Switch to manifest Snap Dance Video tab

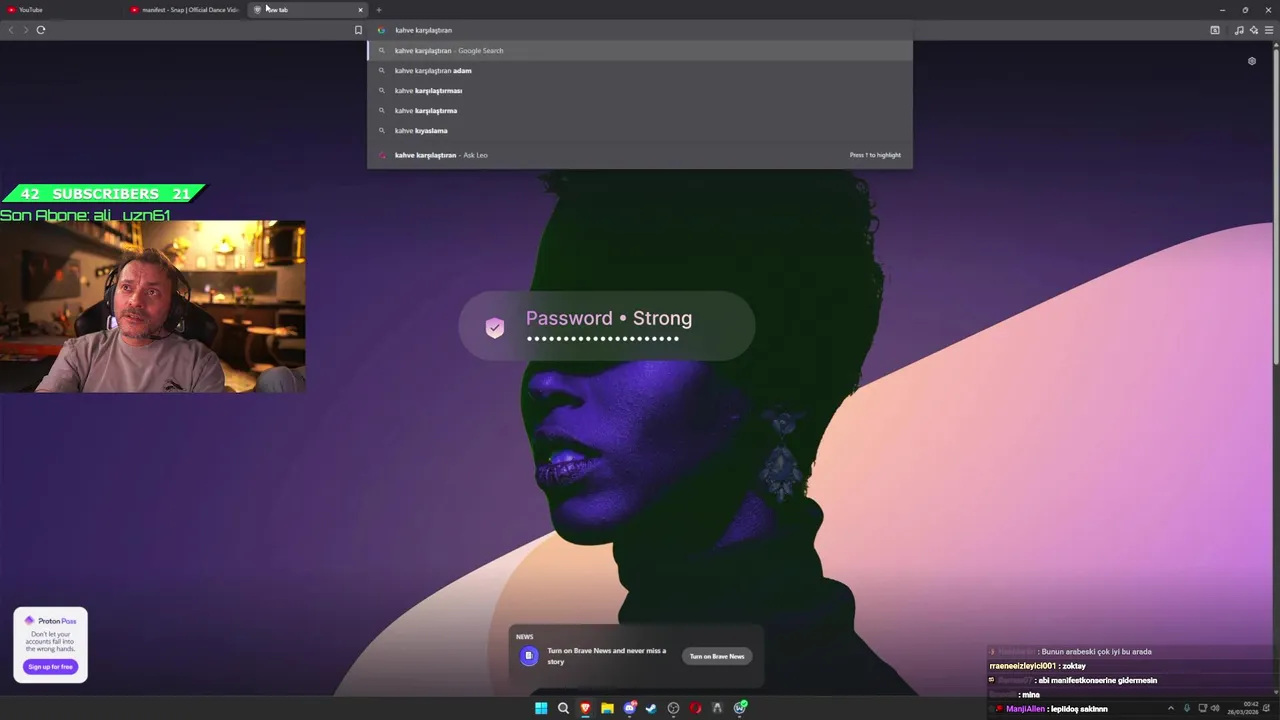[185, 10]
